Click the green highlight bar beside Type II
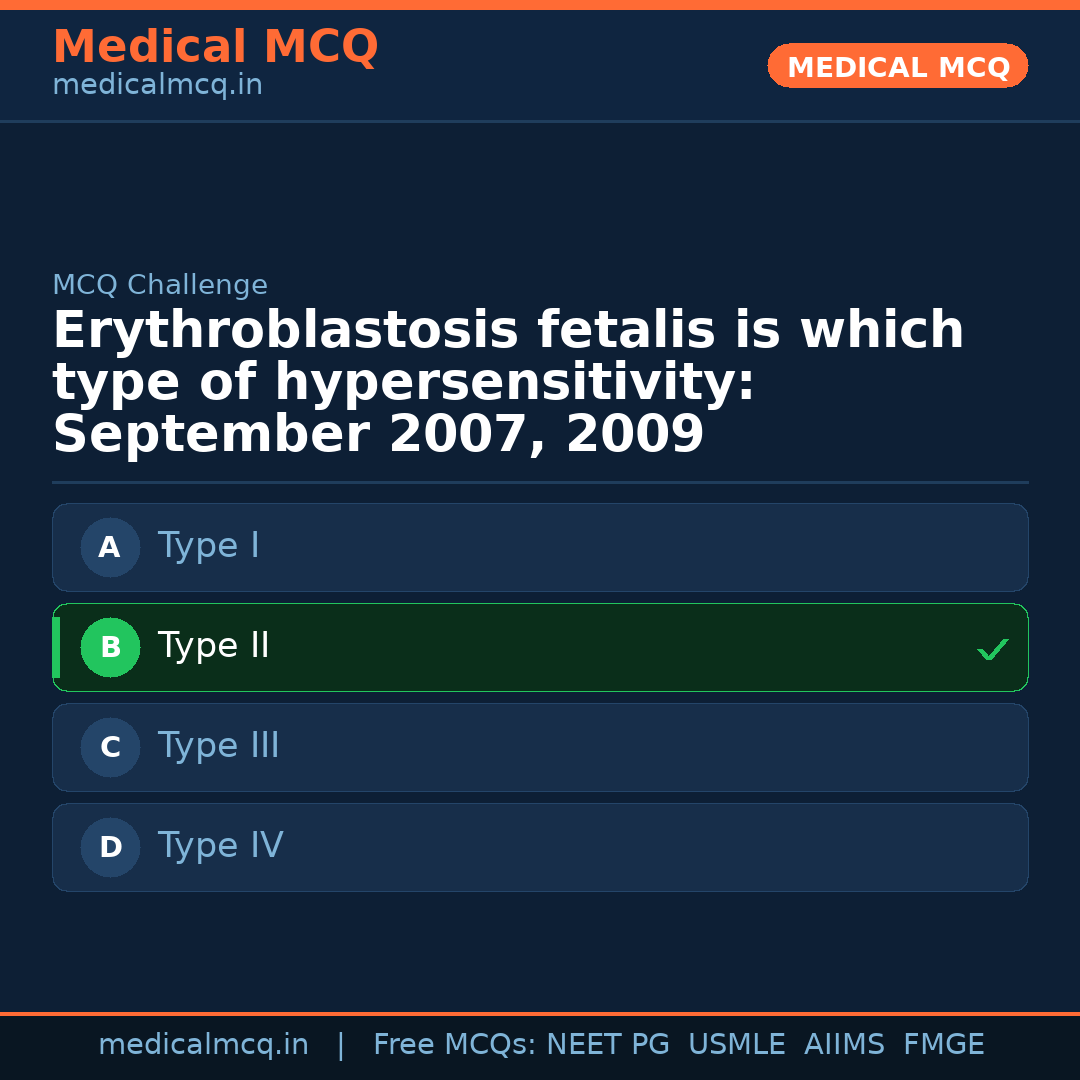 56,647
